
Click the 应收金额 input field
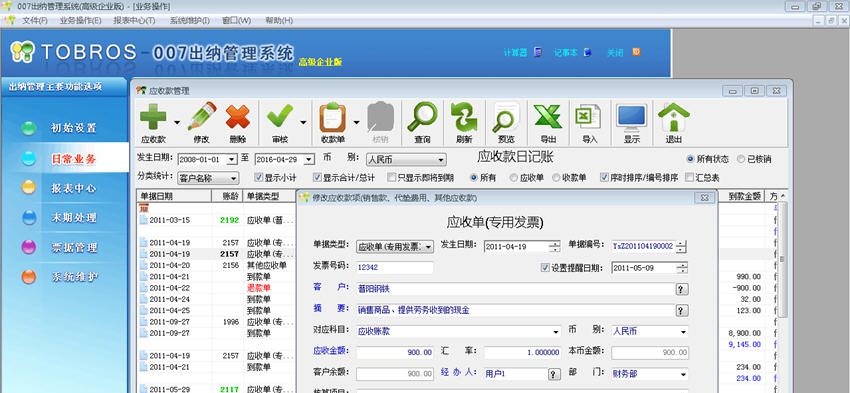395,352
